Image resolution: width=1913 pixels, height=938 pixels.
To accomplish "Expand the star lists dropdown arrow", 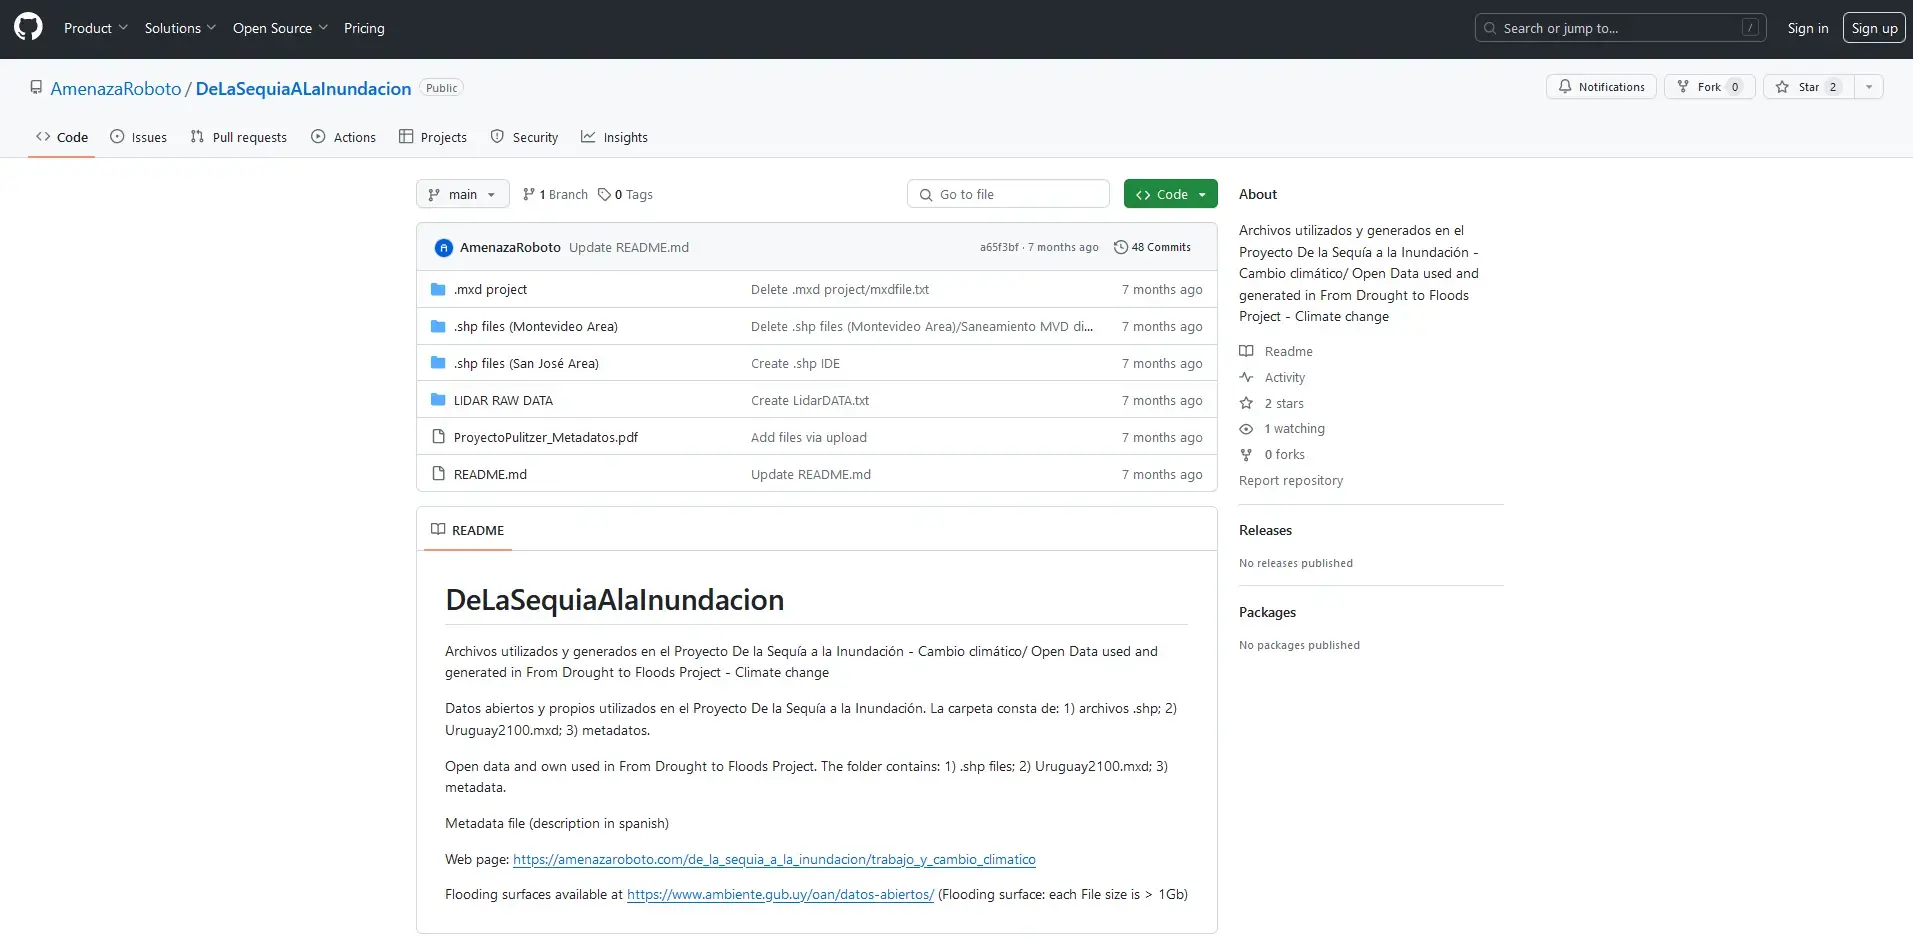I will (1869, 87).
